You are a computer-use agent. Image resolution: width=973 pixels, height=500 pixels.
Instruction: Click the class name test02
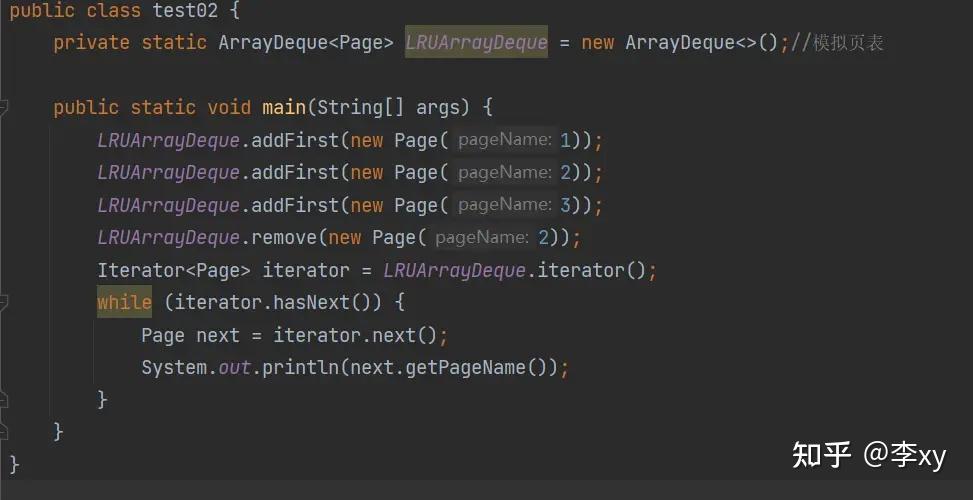(x=186, y=11)
